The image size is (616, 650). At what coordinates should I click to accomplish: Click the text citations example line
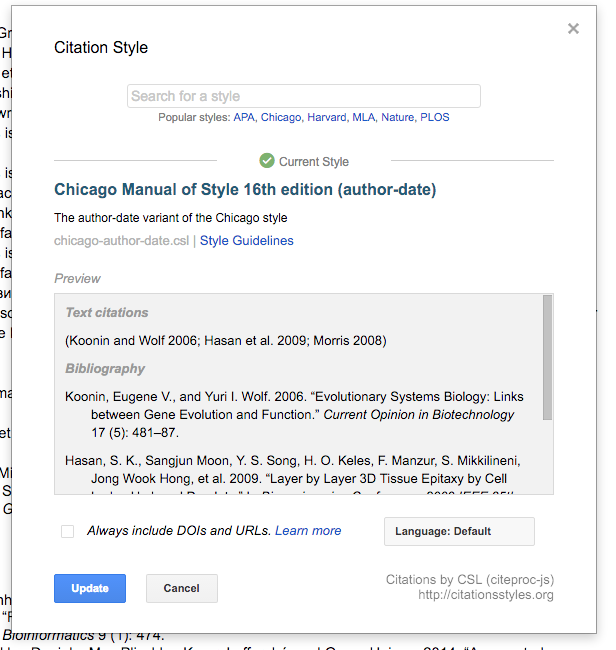pyautogui.click(x=226, y=341)
